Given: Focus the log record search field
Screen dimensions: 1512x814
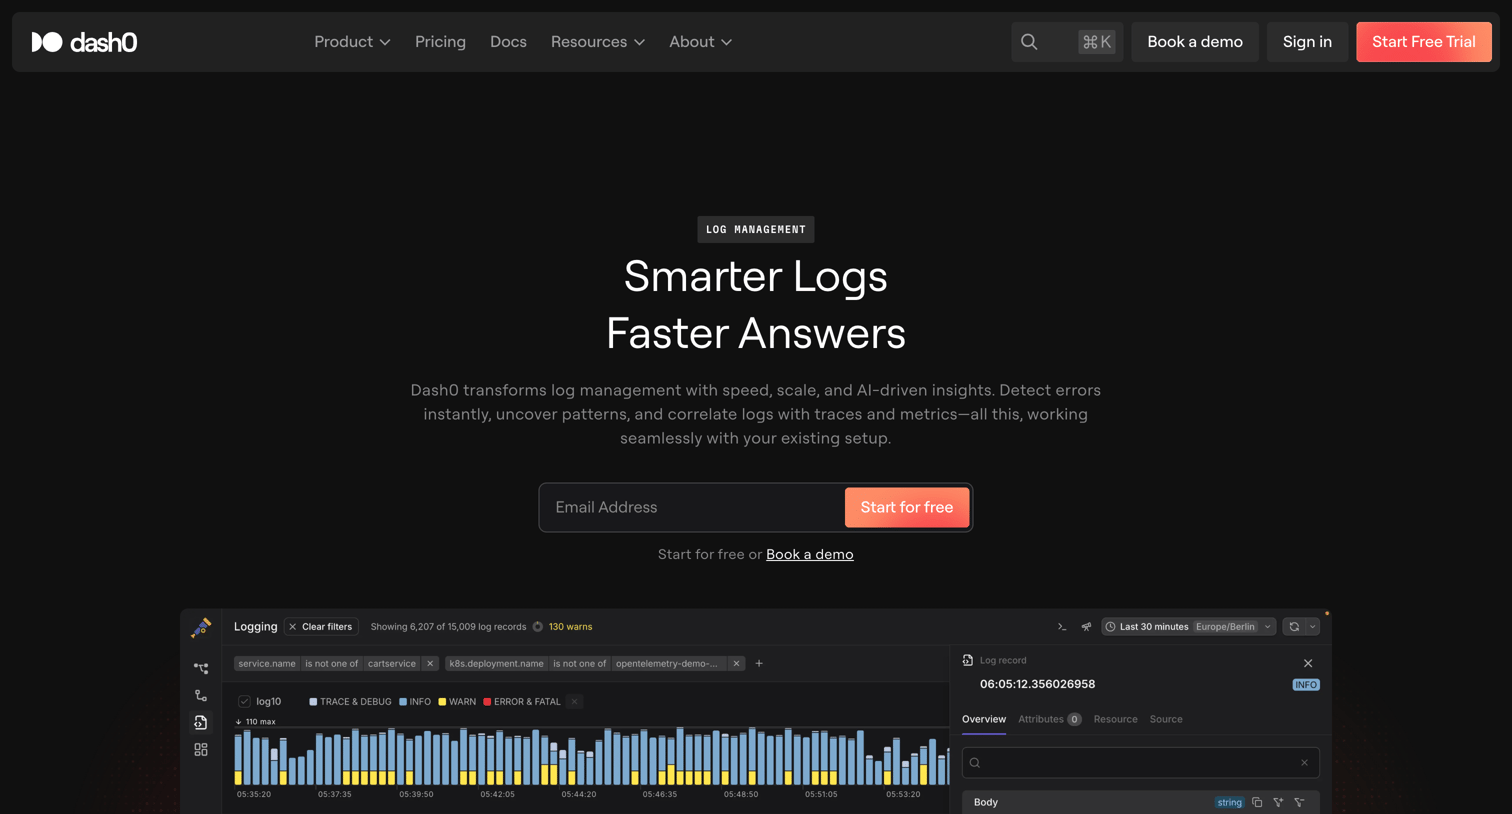Looking at the screenshot, I should pyautogui.click(x=1140, y=763).
